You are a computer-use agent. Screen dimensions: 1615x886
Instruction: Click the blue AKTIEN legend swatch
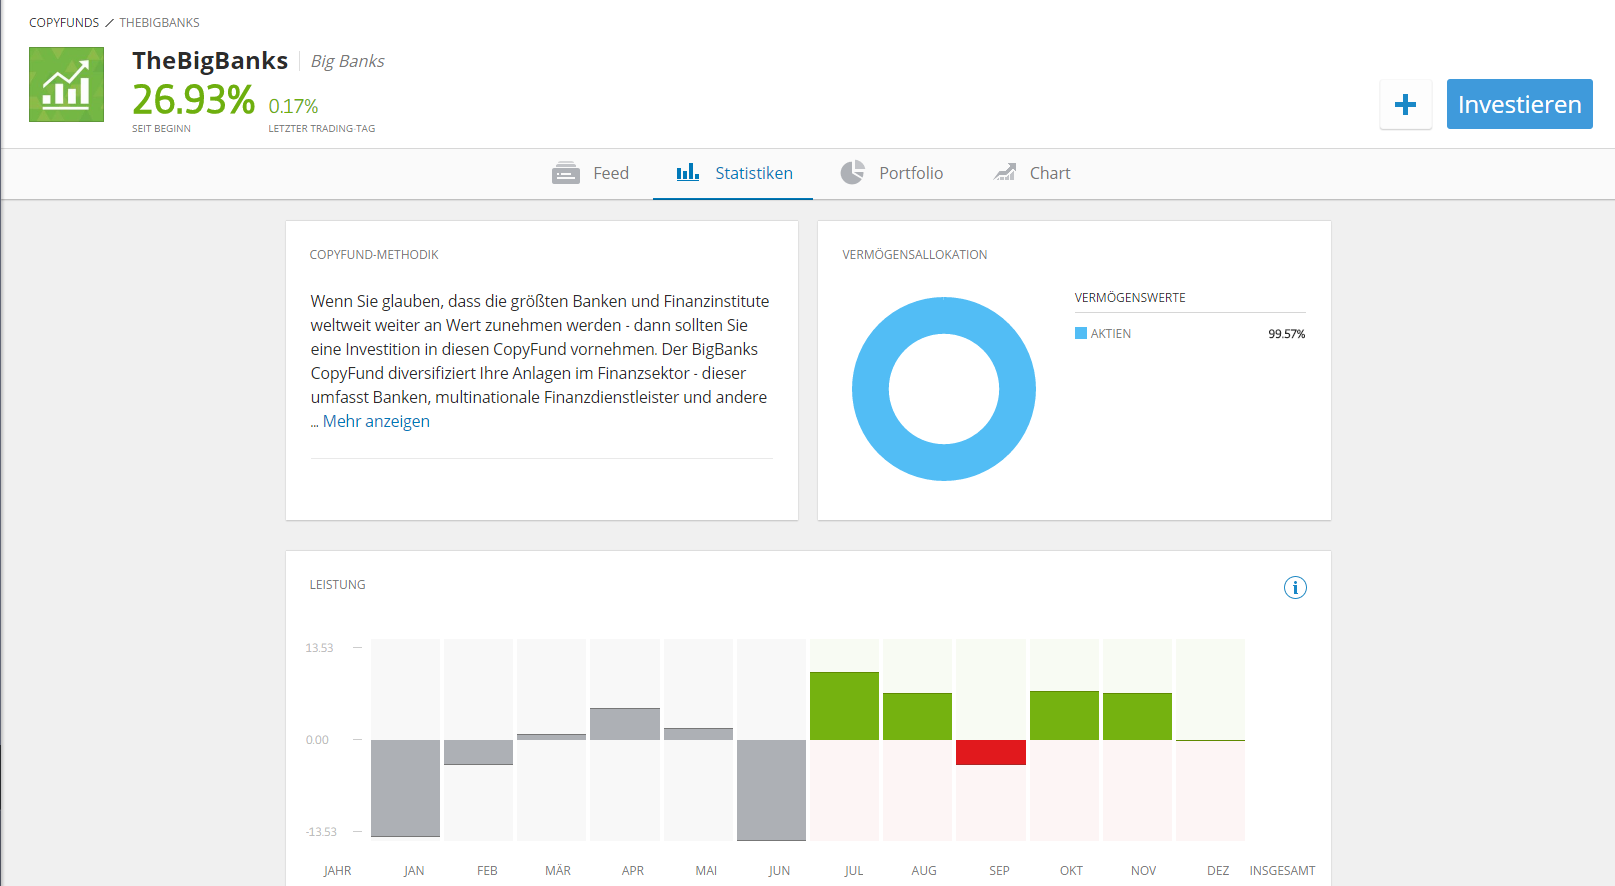[x=1081, y=333]
